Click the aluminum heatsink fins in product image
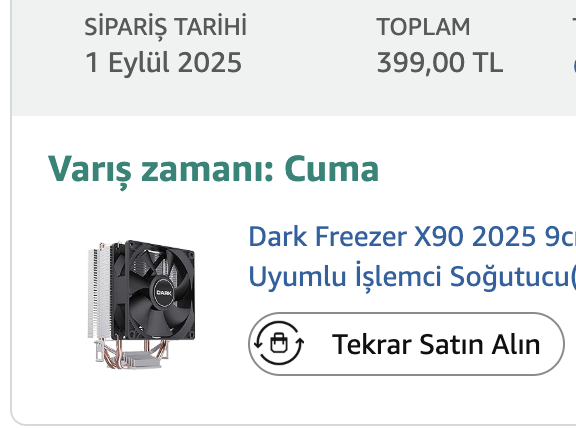Image resolution: width=576 pixels, height=428 pixels. click(98, 292)
